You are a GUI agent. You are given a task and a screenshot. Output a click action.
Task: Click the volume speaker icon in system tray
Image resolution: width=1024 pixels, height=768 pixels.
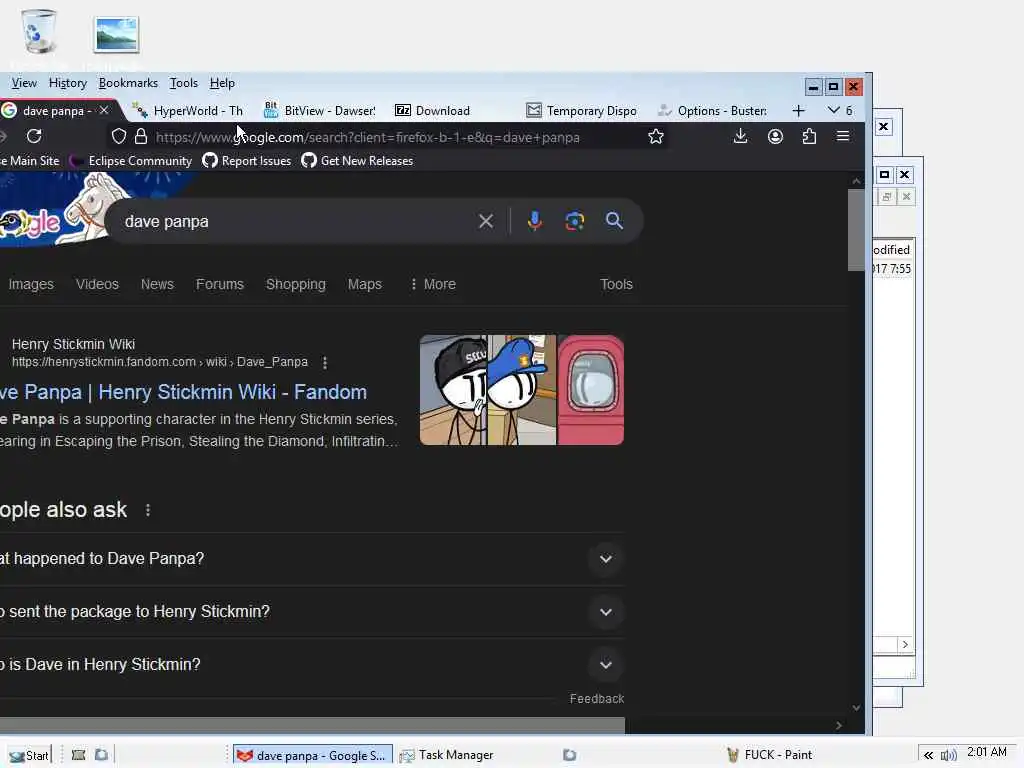coord(948,756)
